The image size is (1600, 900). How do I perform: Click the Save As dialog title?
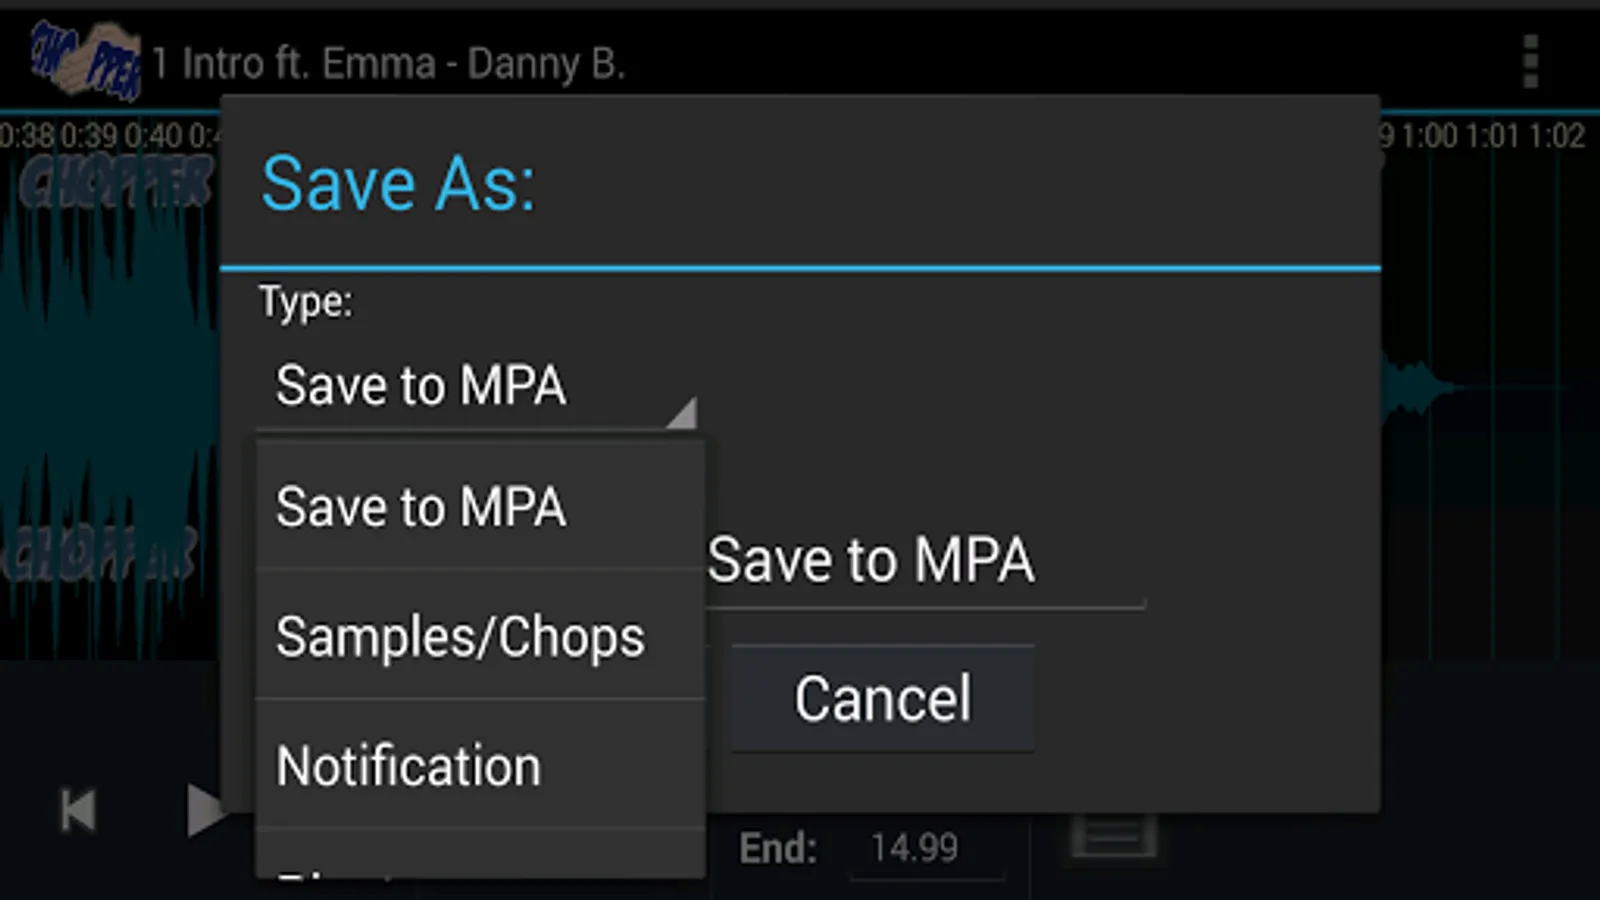click(x=398, y=184)
